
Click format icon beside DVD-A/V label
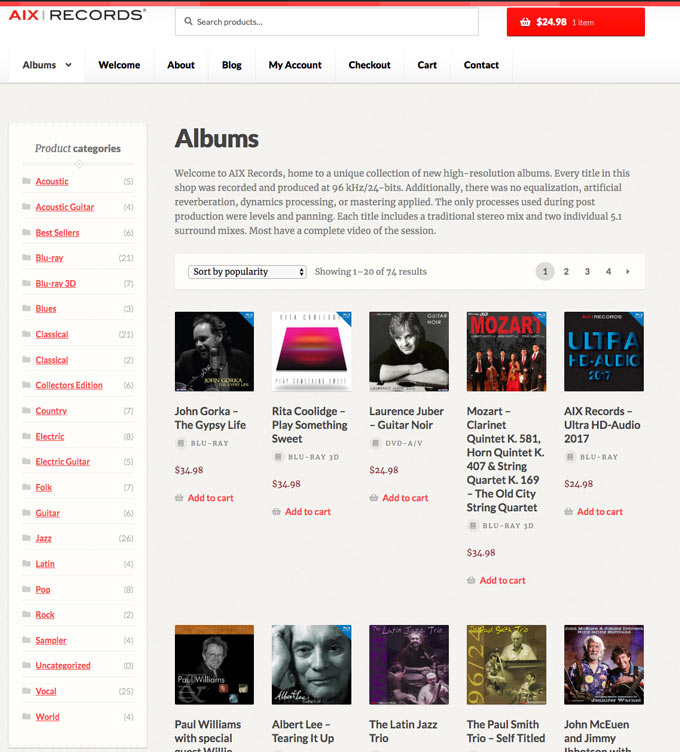coord(375,443)
